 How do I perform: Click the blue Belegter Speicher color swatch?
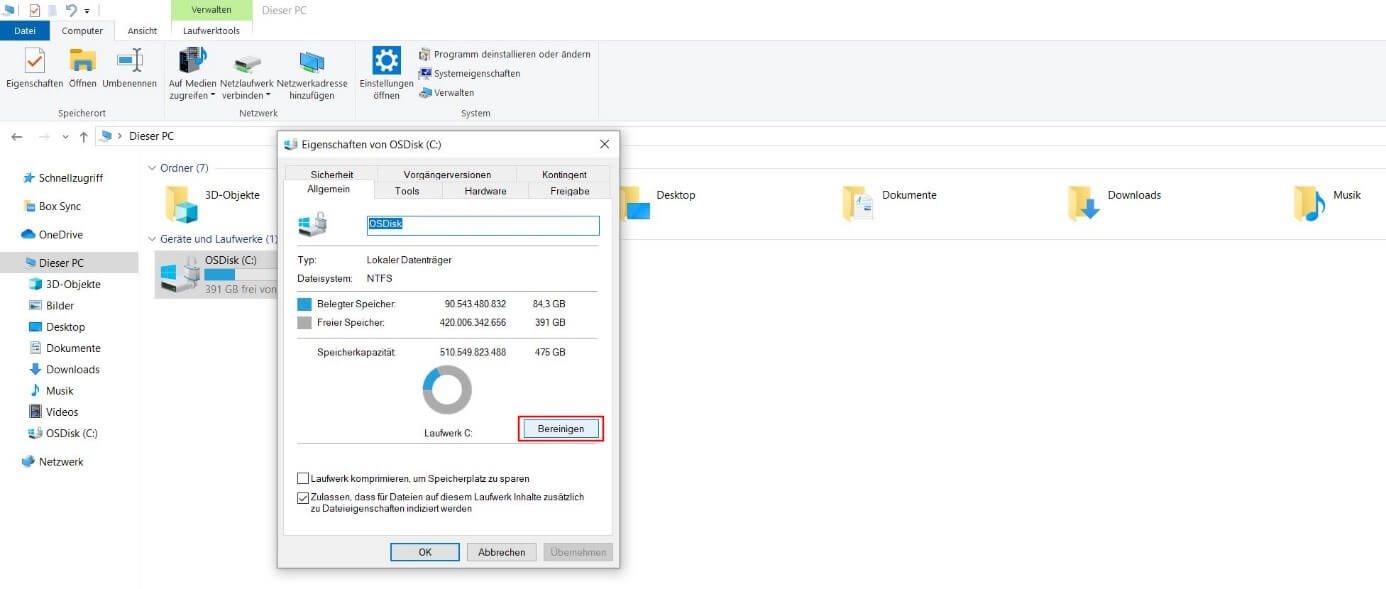304,303
